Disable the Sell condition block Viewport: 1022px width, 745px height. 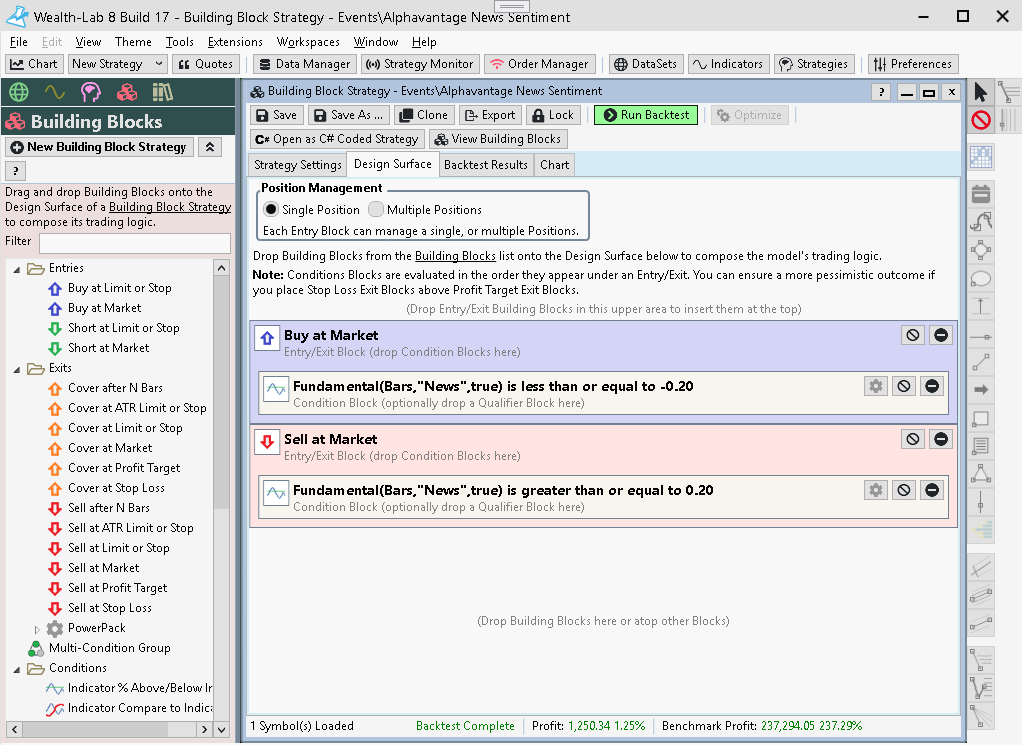(x=904, y=490)
